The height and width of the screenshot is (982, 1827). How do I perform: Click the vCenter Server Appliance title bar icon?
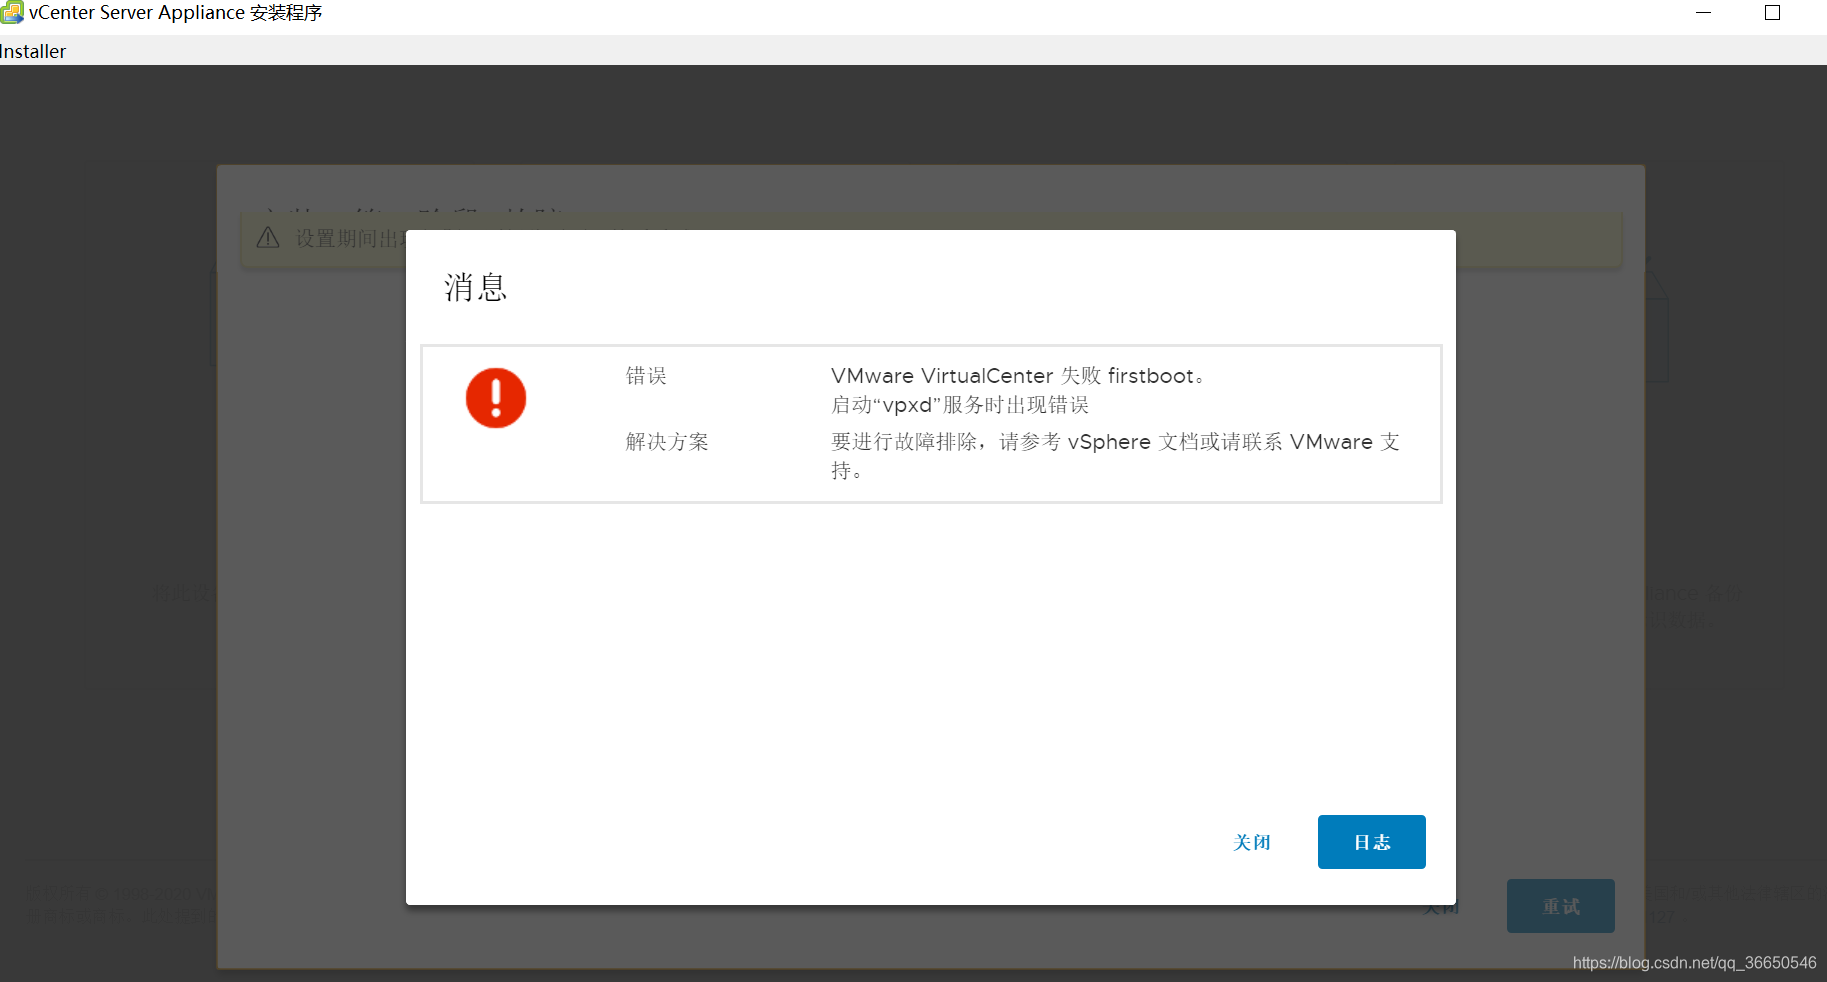click(12, 13)
